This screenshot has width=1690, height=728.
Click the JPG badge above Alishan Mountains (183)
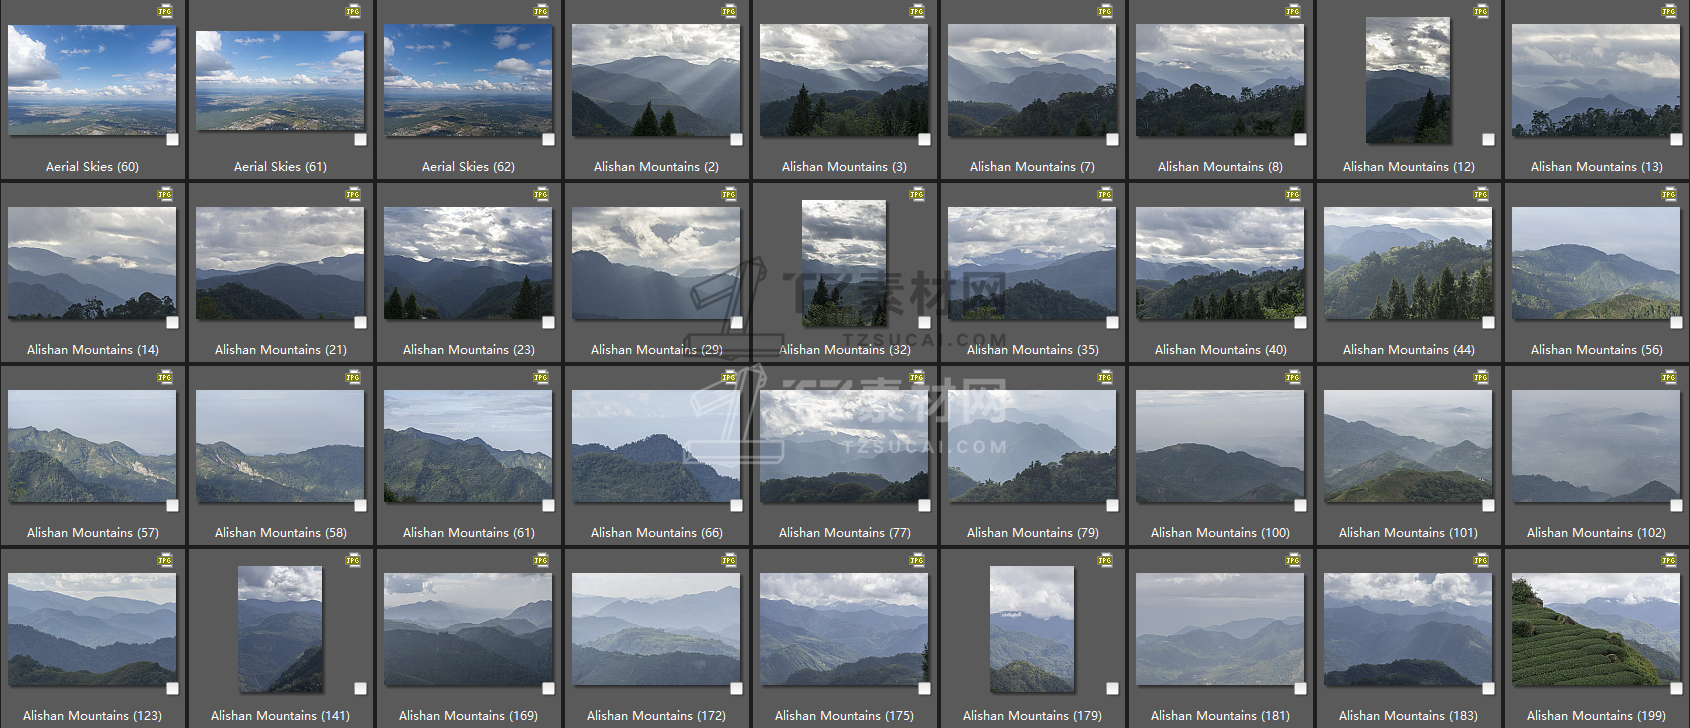pyautogui.click(x=1481, y=561)
